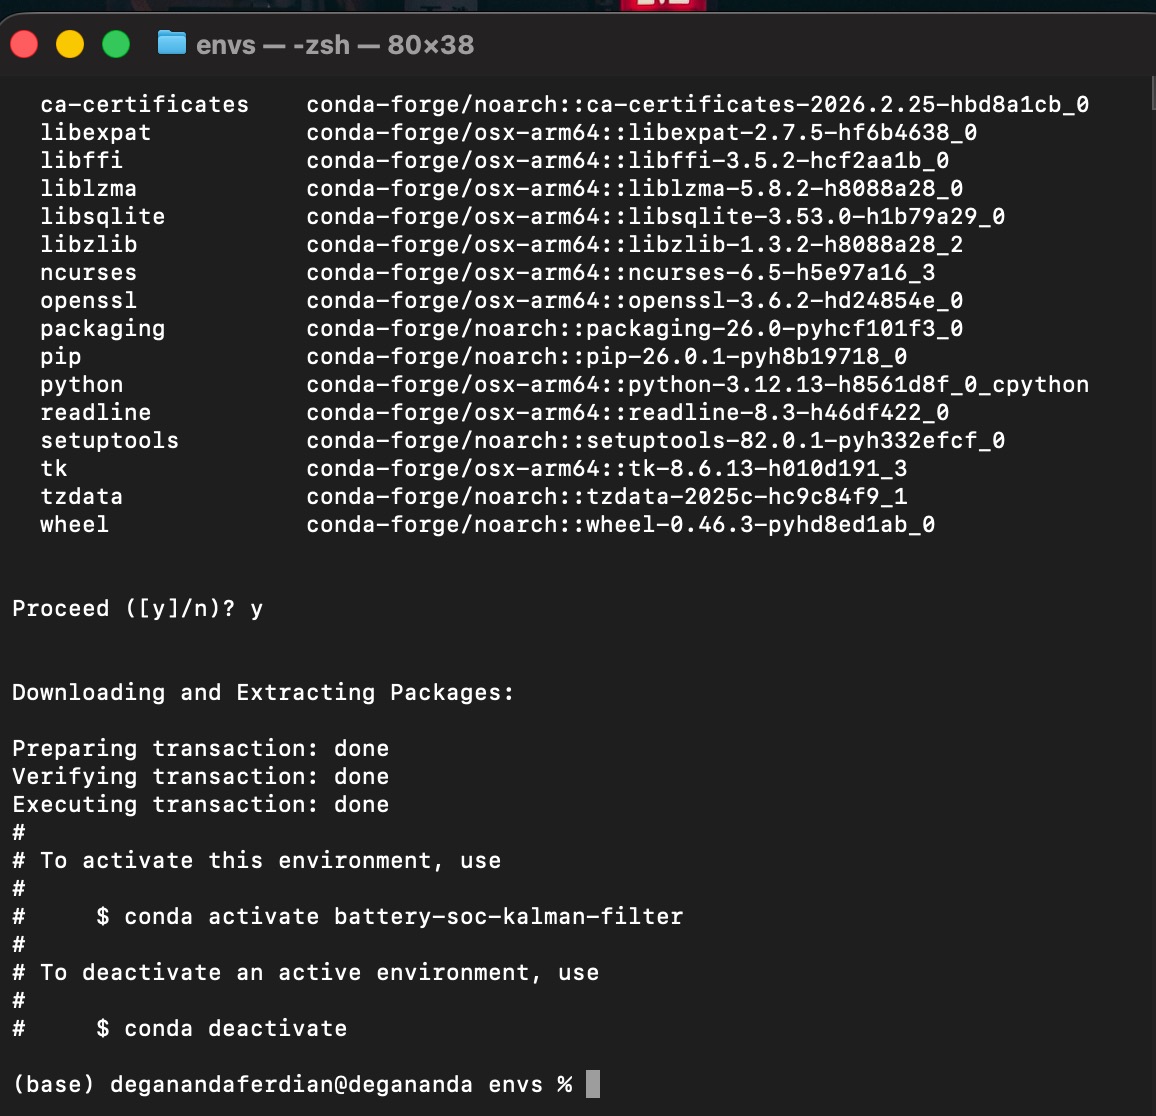Place cursor at the shell prompt block cursor
The image size is (1156, 1116).
[x=593, y=1084]
